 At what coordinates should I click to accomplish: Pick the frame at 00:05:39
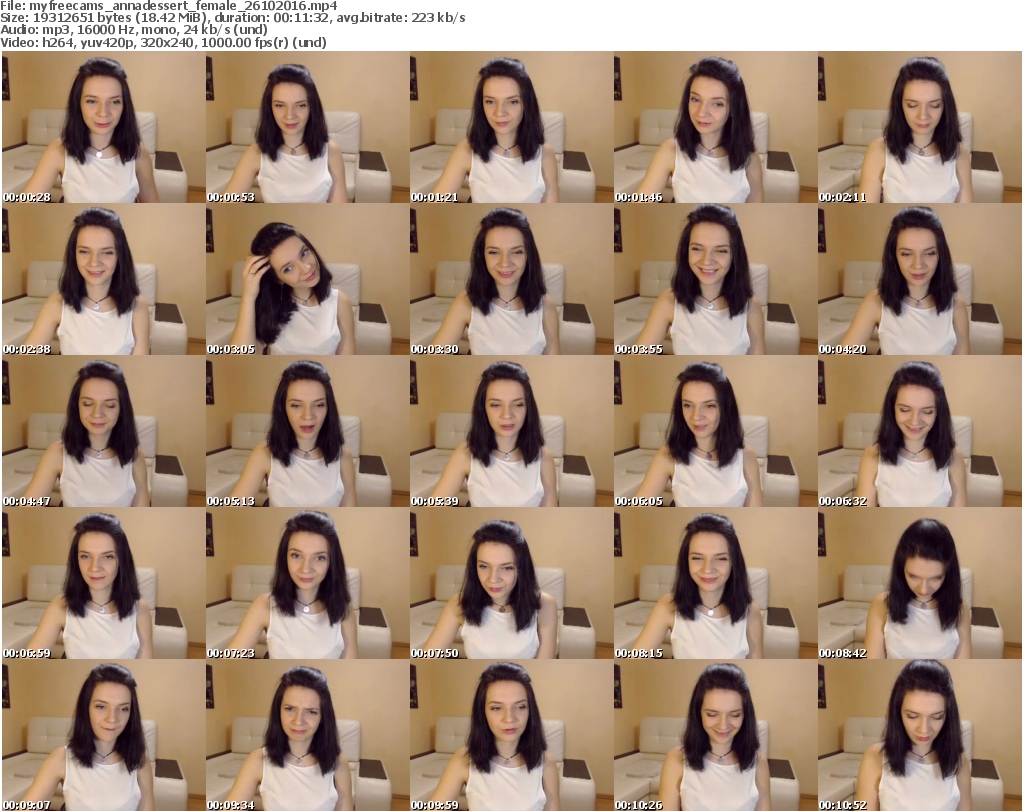pos(511,432)
